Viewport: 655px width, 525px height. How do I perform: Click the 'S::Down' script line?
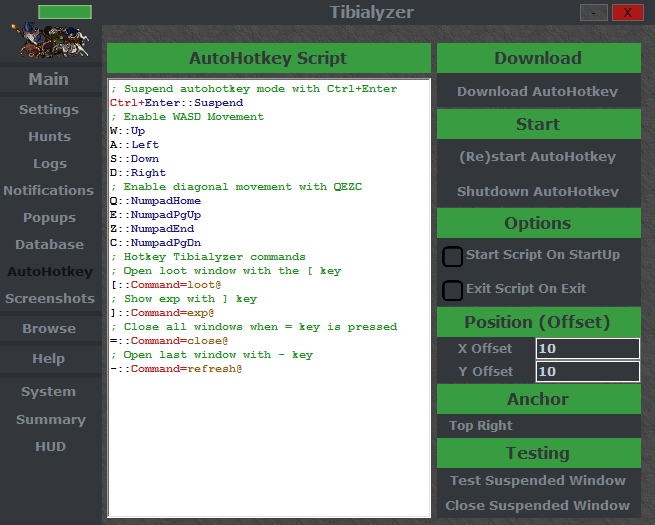coord(134,159)
